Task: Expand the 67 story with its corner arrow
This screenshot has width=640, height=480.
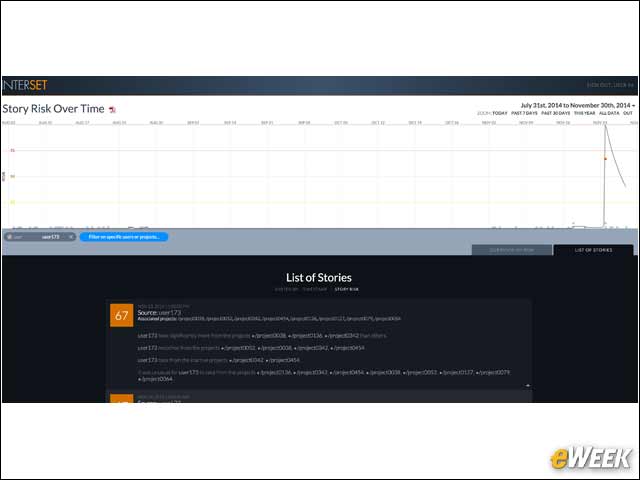Action: click(x=527, y=385)
